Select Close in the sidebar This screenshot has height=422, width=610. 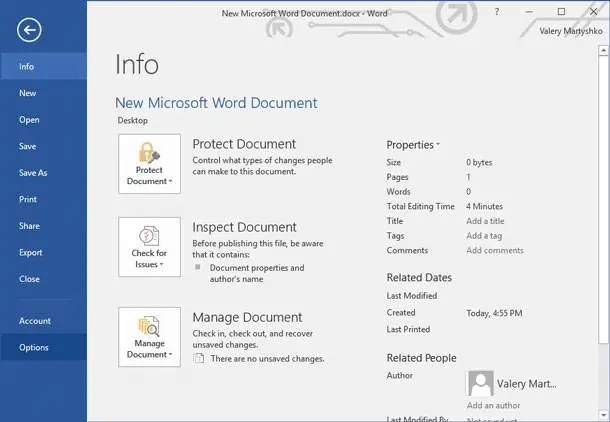(43, 279)
